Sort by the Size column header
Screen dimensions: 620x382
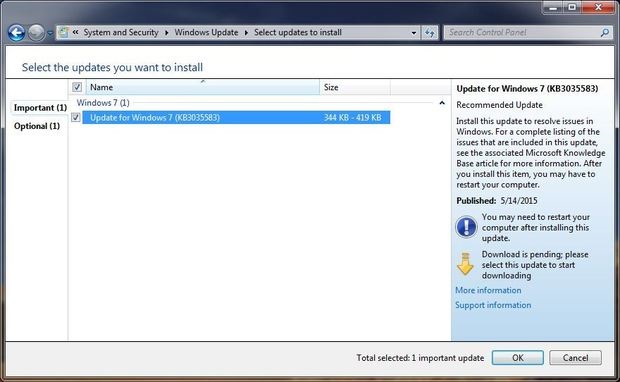(x=355, y=87)
